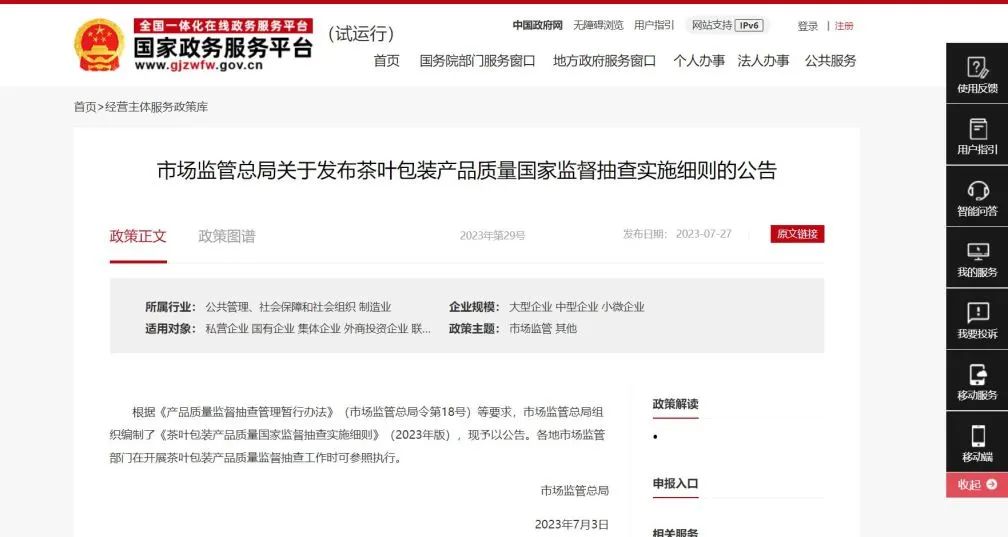
Task: Click the 使用反馈 feedback icon
Action: pyautogui.click(x=977, y=68)
